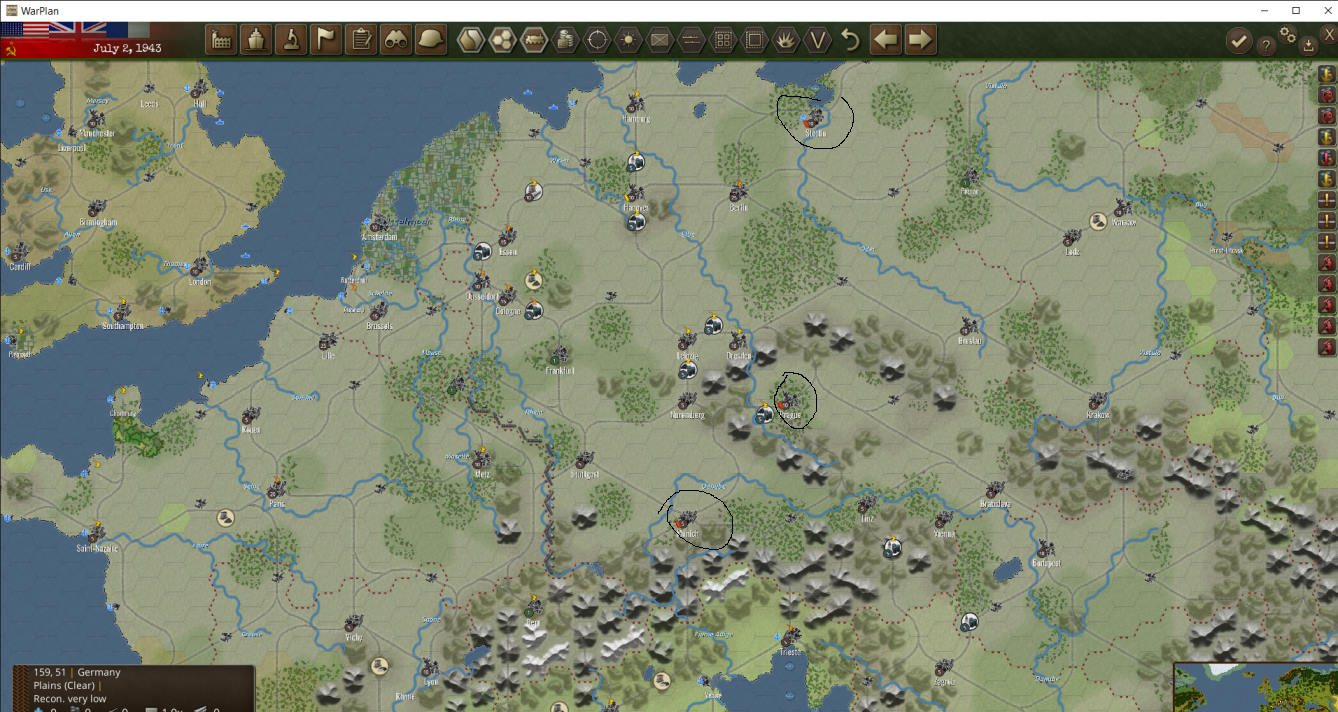Open the helmet unit roster screen

pyautogui.click(x=430, y=40)
